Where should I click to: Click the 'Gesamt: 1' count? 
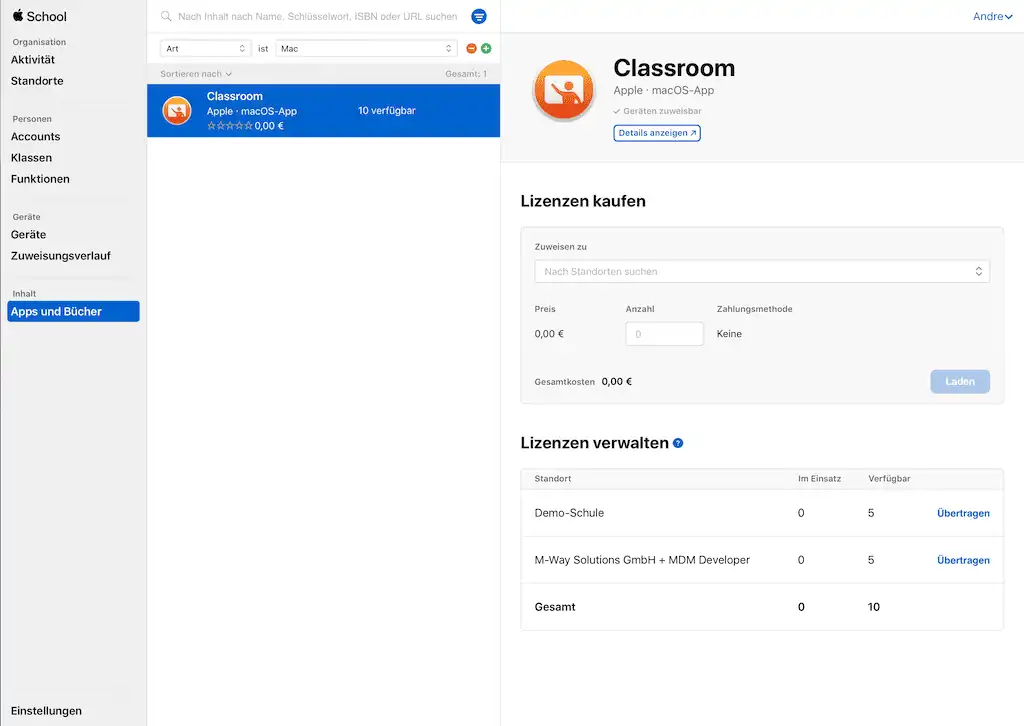pyautogui.click(x=466, y=74)
